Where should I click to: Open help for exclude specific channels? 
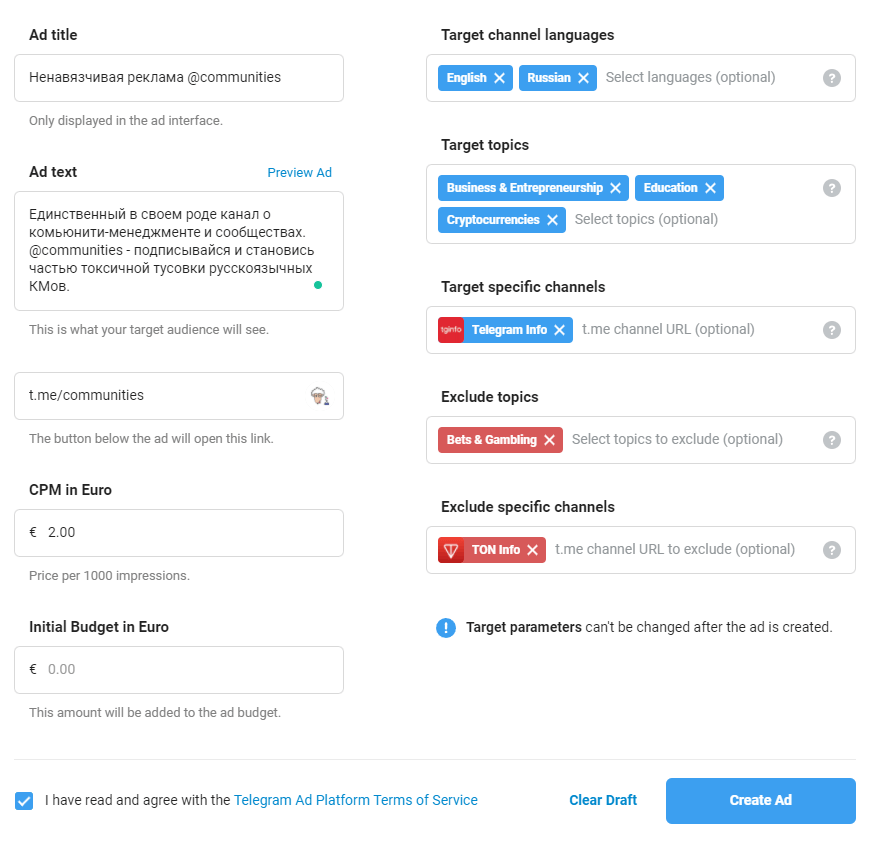[x=832, y=550]
